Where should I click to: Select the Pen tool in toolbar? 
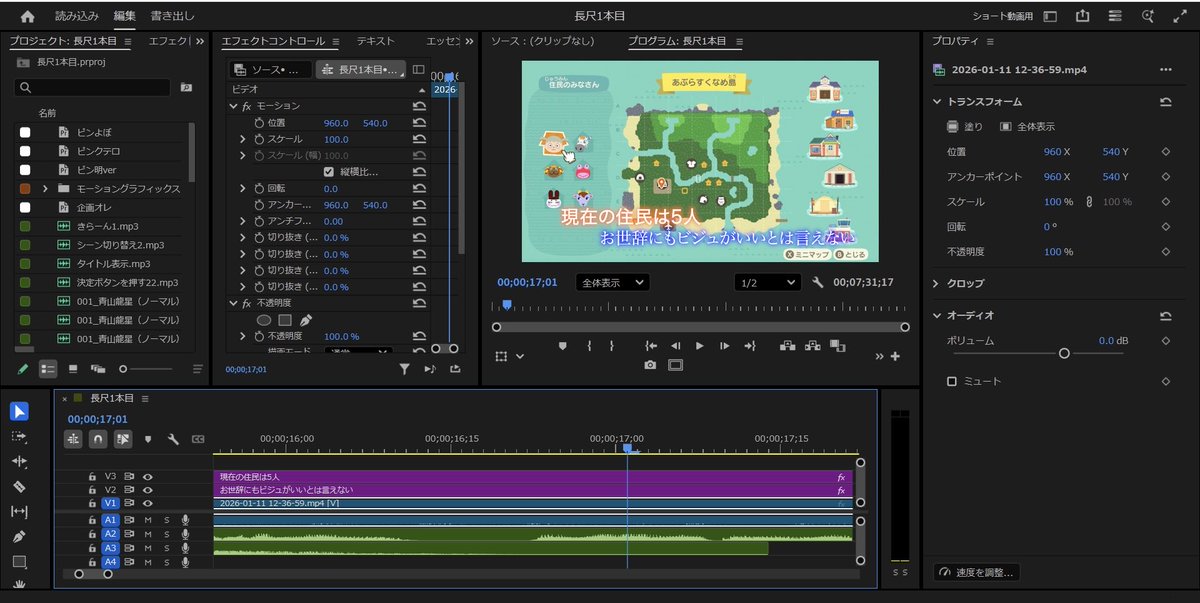[19, 537]
